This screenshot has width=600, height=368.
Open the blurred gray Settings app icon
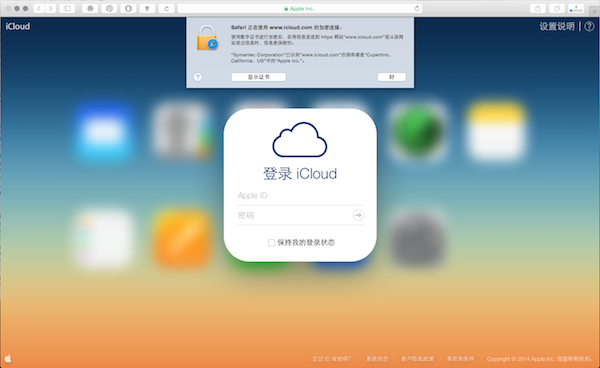click(x=418, y=239)
